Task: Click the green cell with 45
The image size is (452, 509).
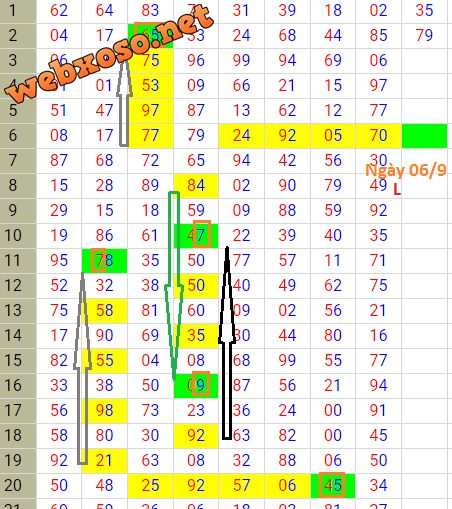Action: [x=333, y=486]
